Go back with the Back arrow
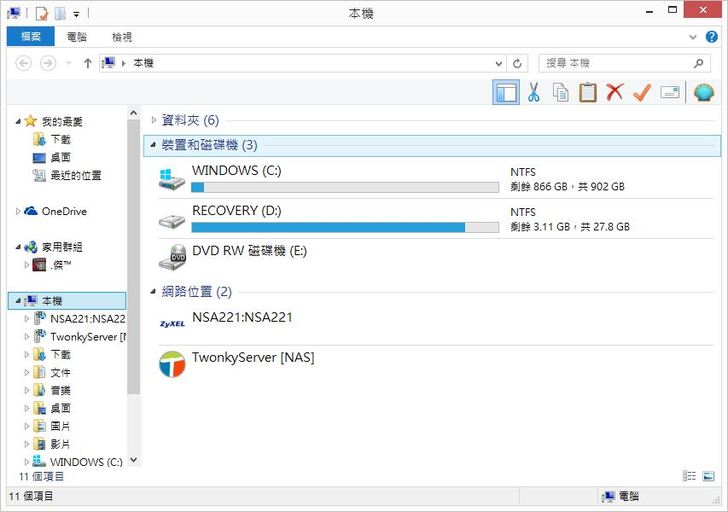This screenshot has width=728, height=512. click(x=24, y=63)
